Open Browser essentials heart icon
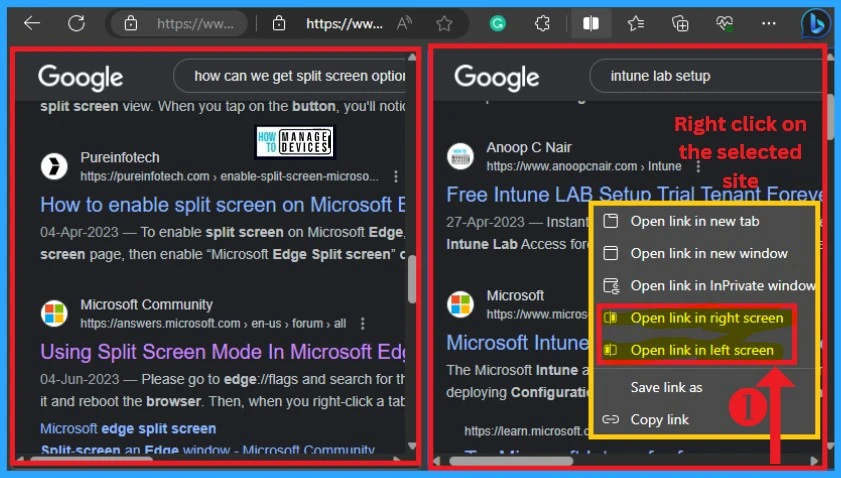 (x=725, y=23)
